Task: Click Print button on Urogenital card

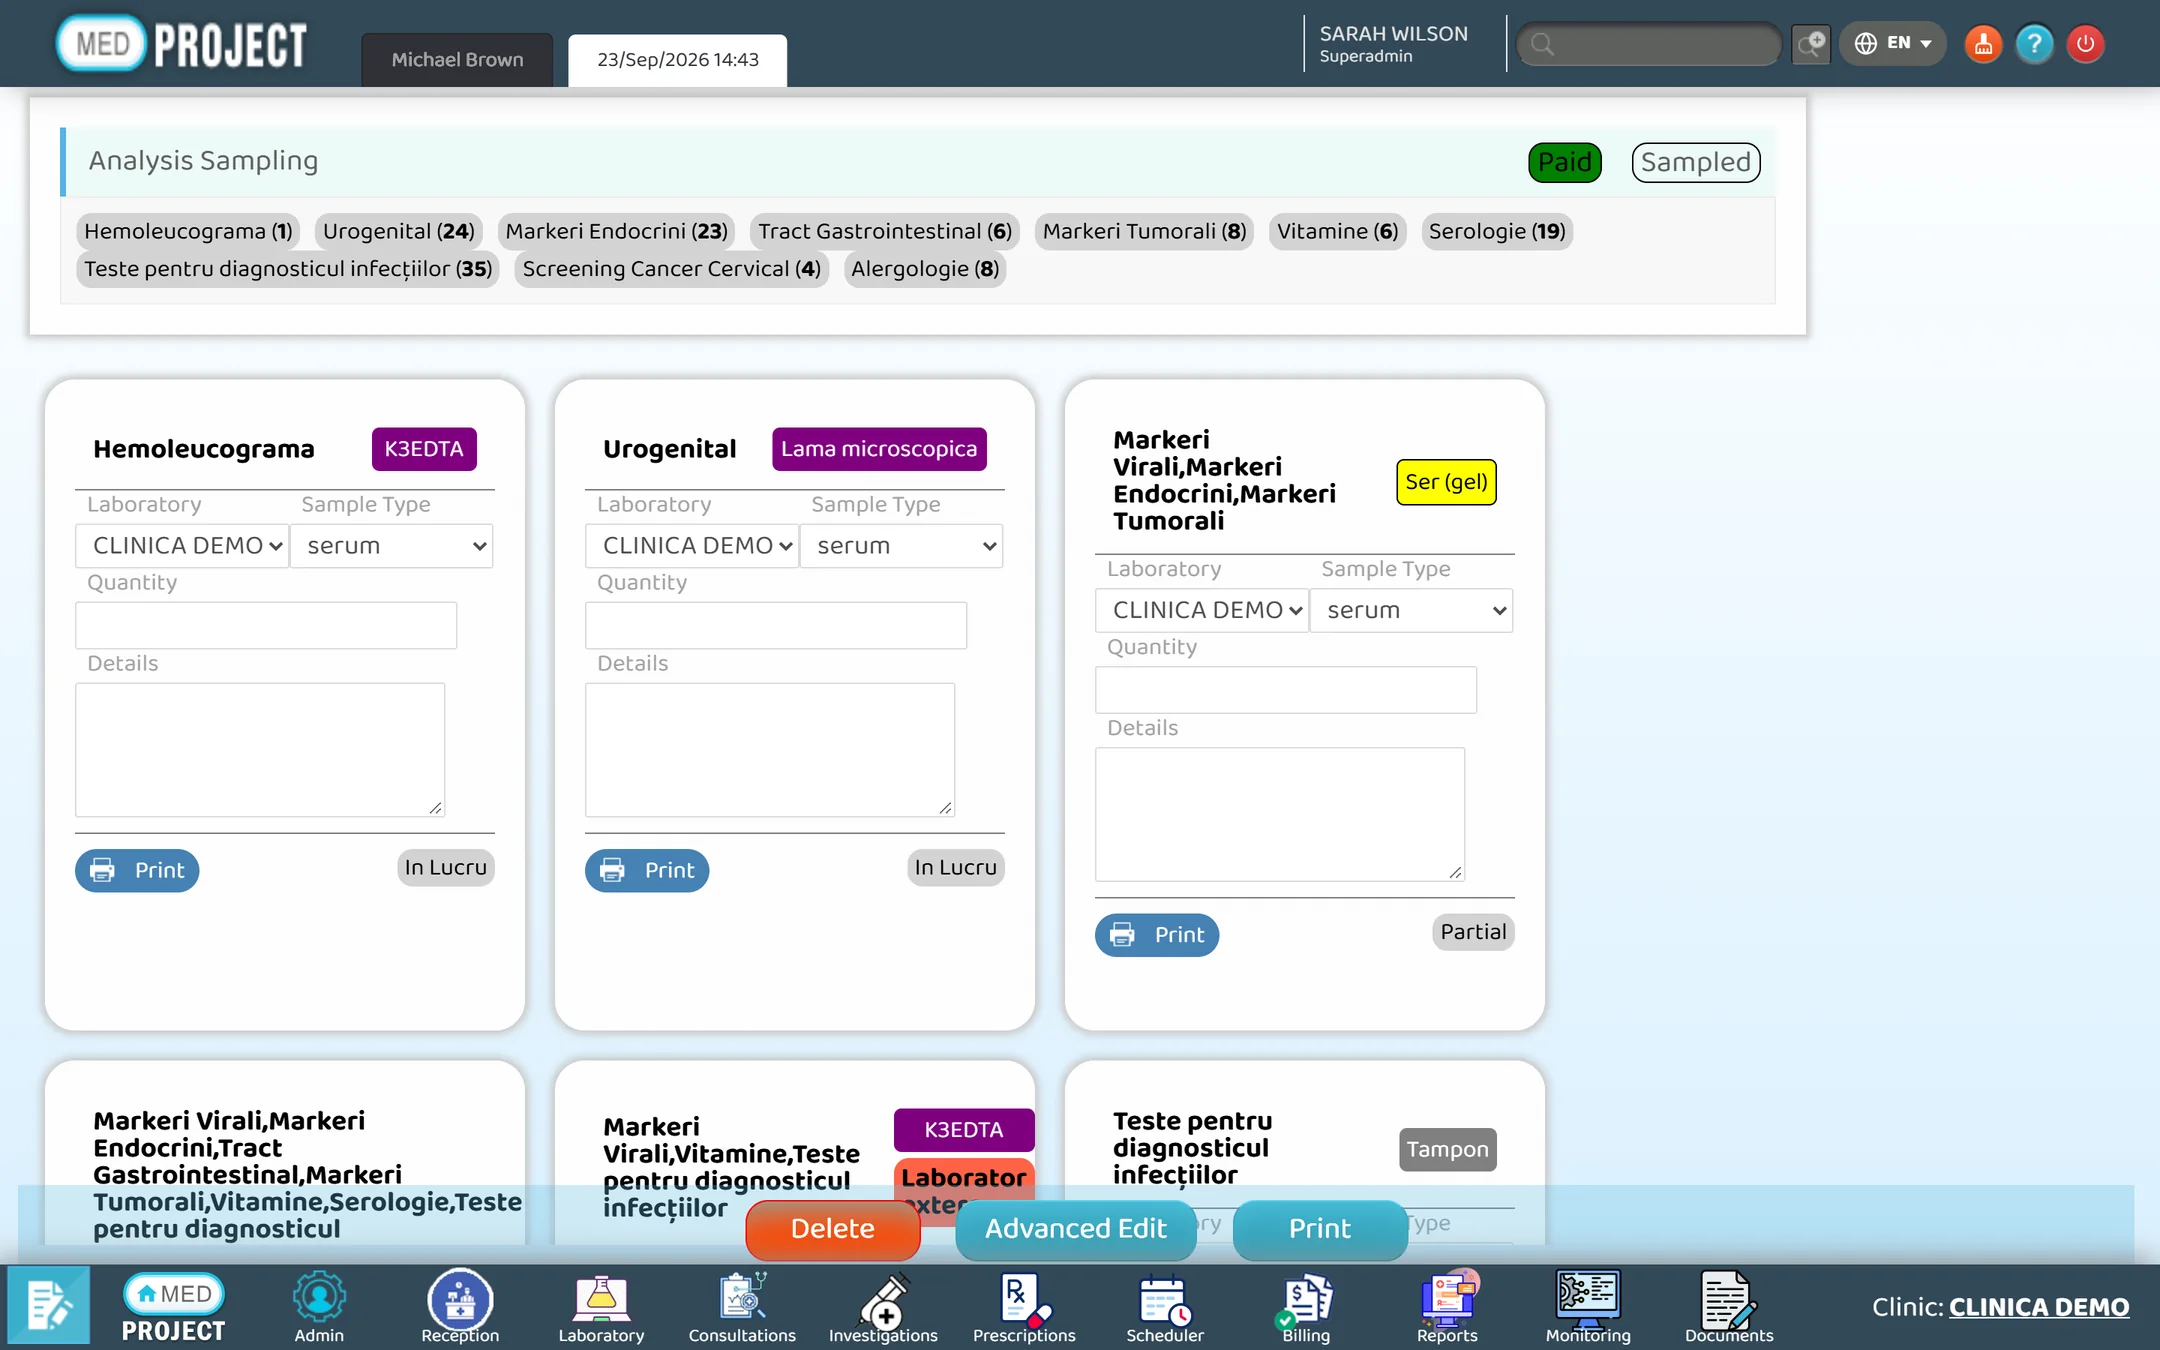Action: (x=647, y=870)
